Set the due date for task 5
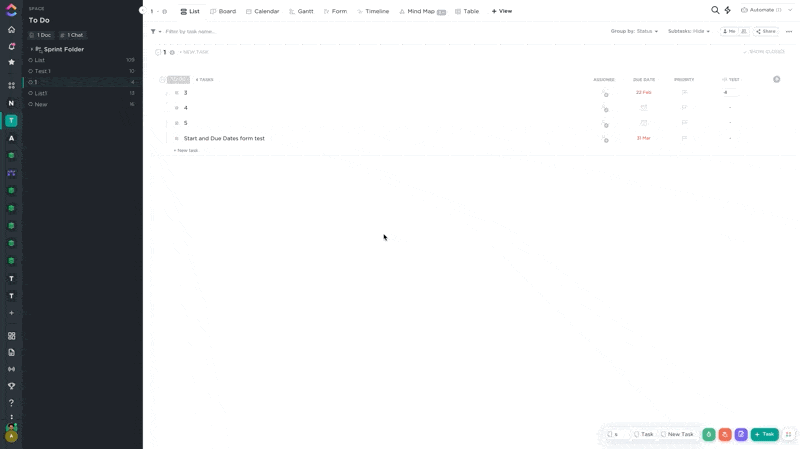The width and height of the screenshot is (800, 449). (x=644, y=123)
